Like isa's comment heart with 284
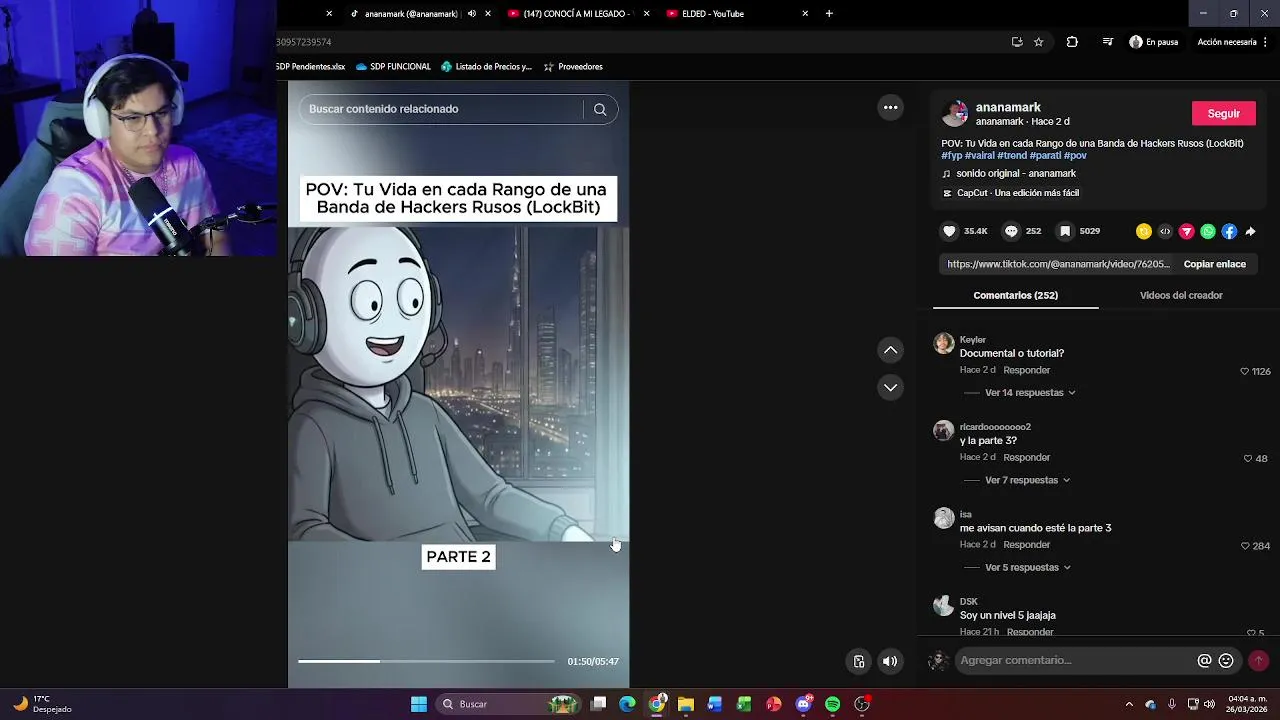Screen dimensions: 1280x720 (x=1245, y=546)
